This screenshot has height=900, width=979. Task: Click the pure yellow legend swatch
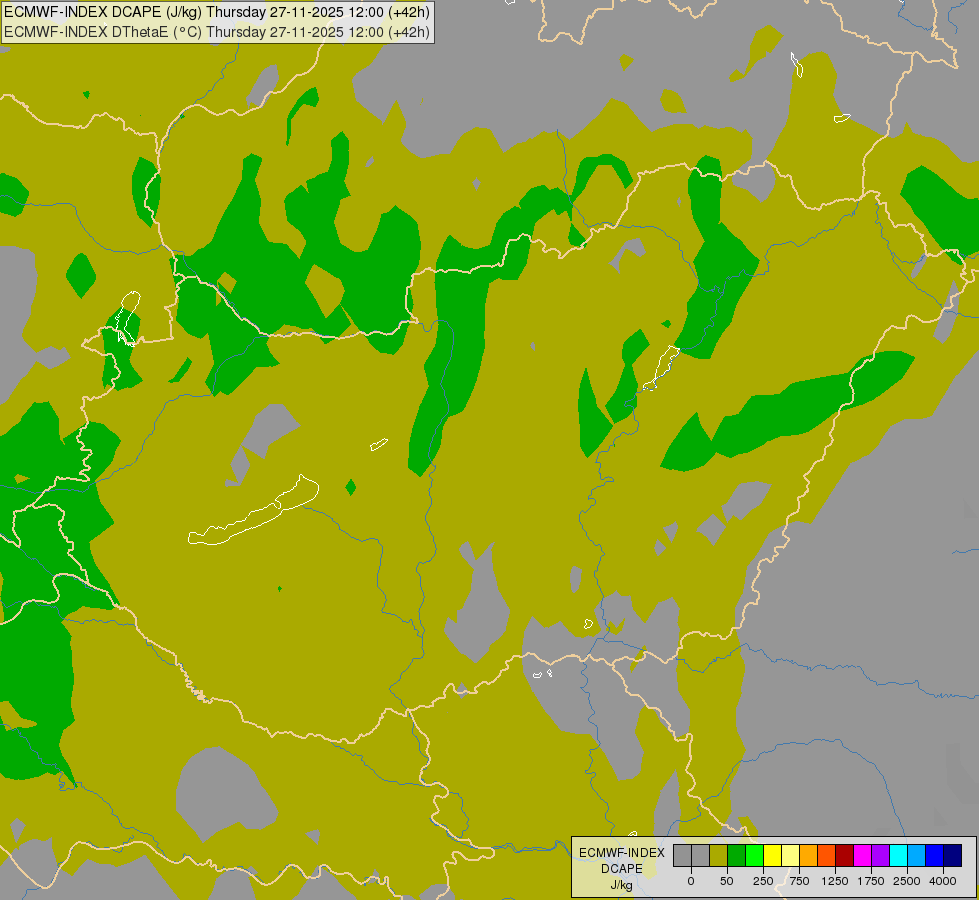772,855
